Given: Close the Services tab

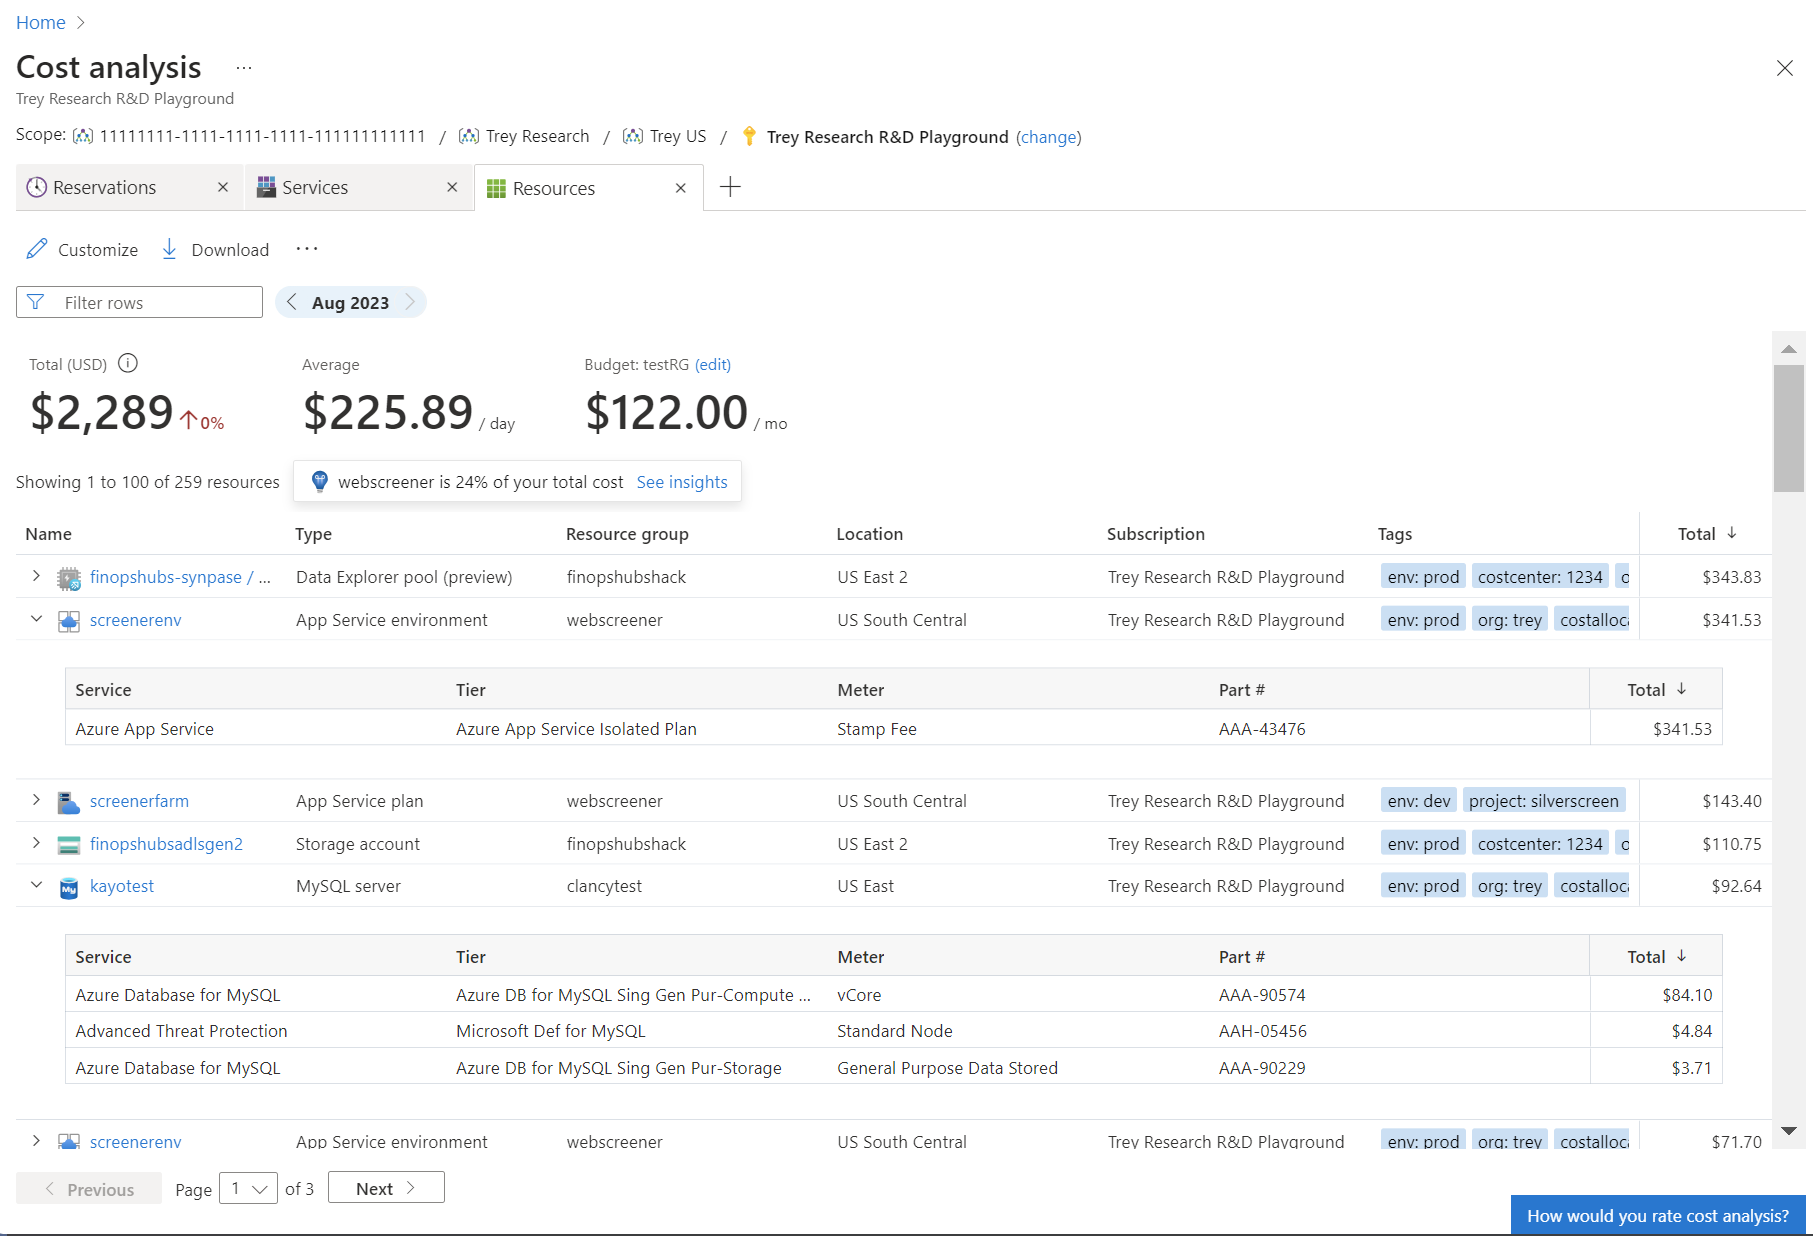Looking at the screenshot, I should click(452, 187).
